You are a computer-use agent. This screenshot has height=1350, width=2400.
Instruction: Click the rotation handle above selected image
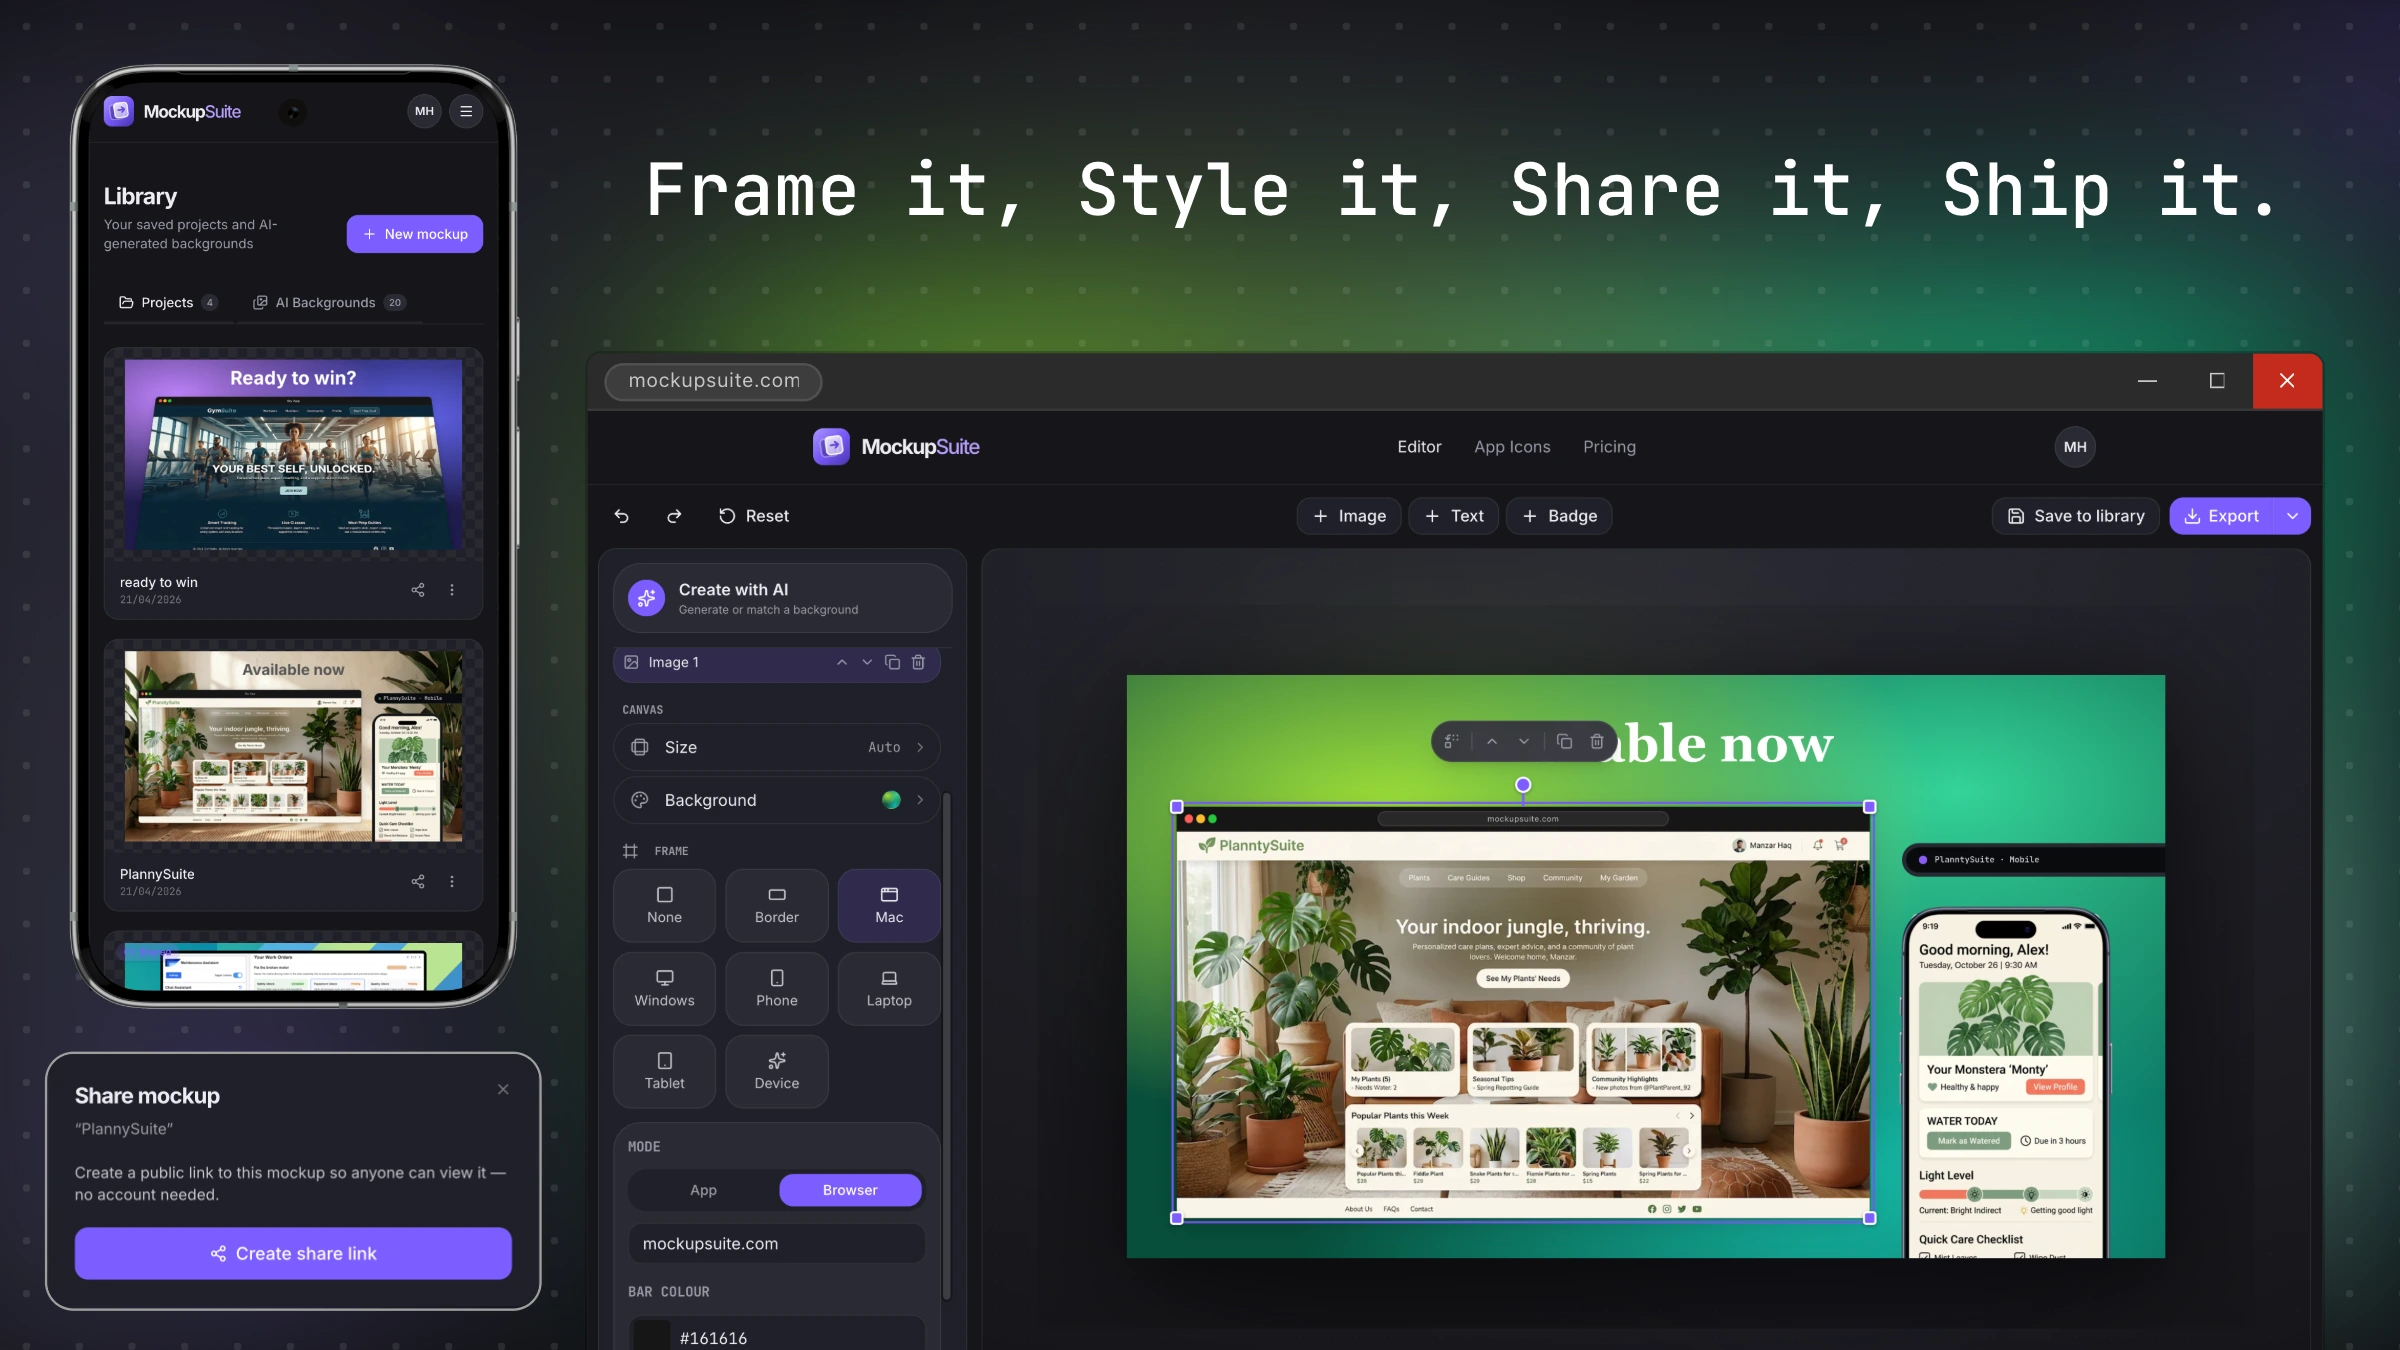[x=1523, y=785]
